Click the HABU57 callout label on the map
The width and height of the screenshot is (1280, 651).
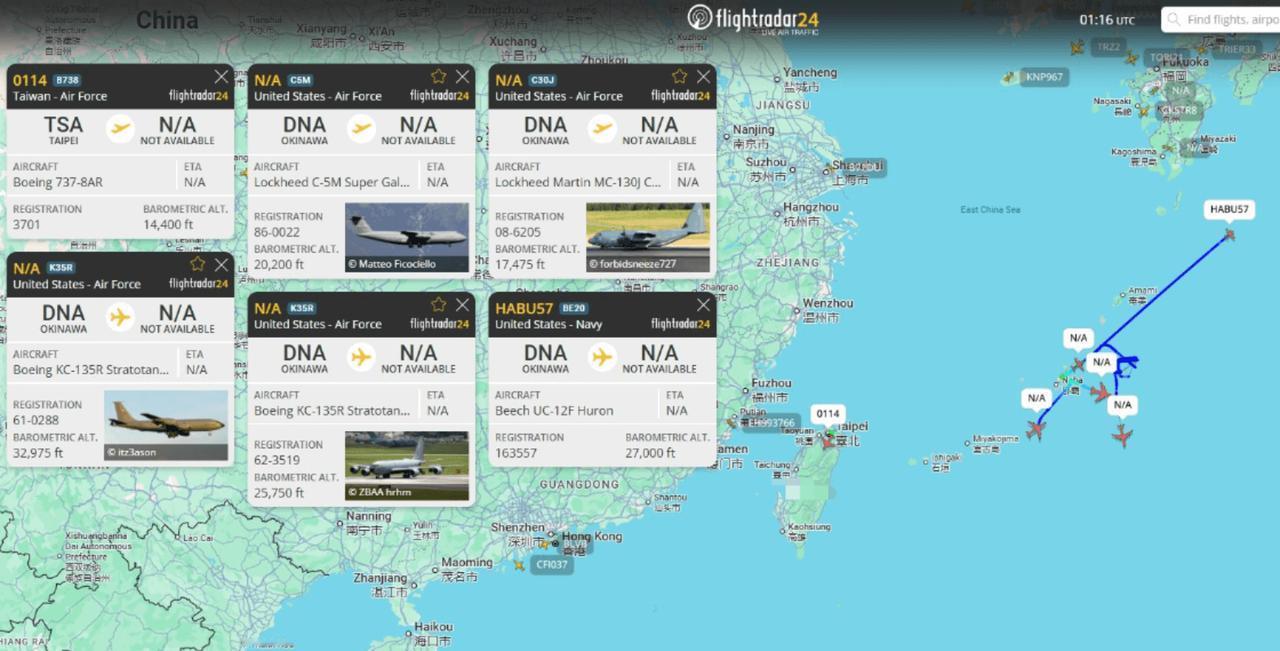1229,209
